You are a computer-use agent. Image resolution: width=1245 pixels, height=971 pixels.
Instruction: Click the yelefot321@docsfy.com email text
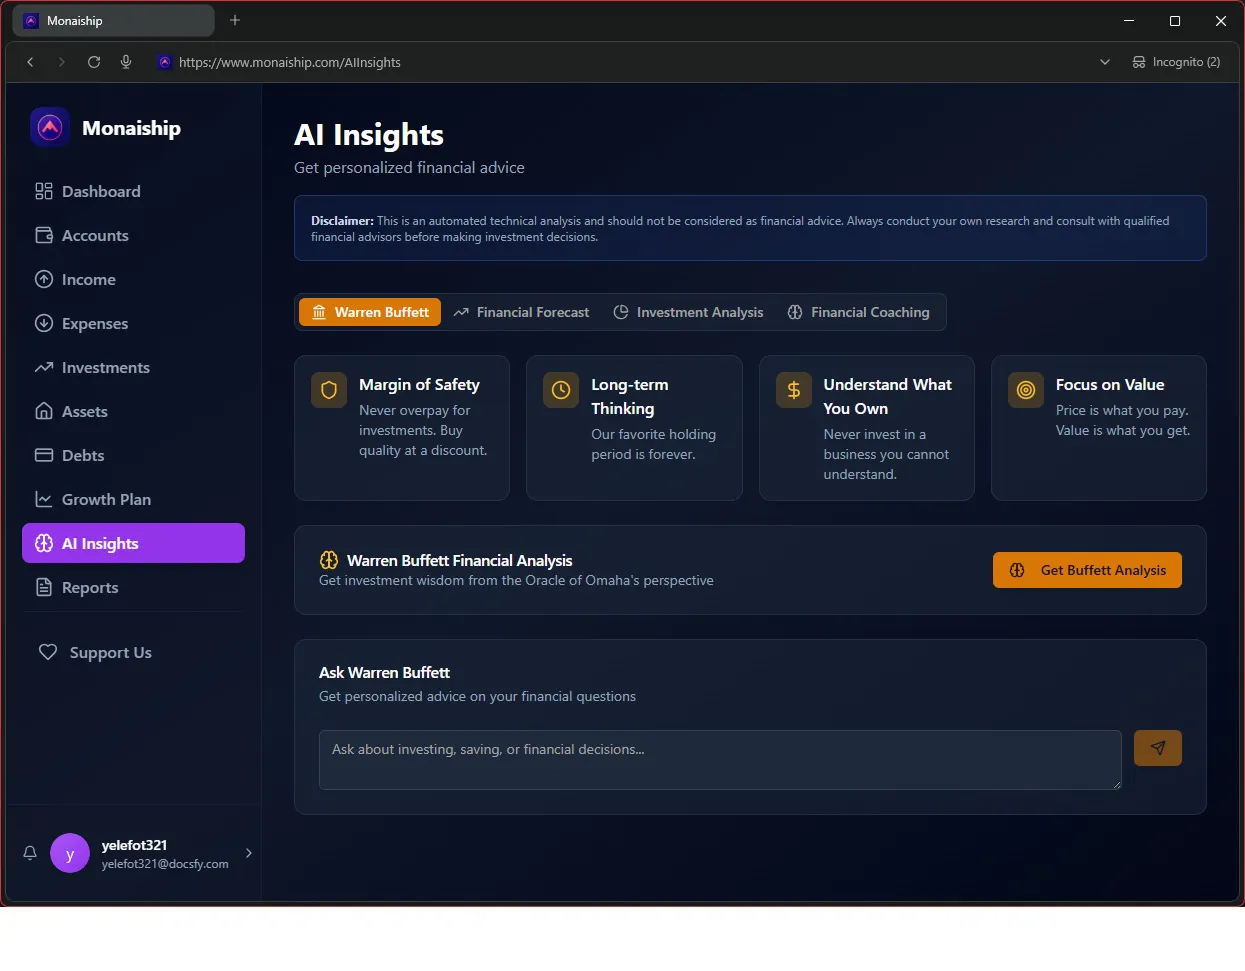tap(165, 864)
